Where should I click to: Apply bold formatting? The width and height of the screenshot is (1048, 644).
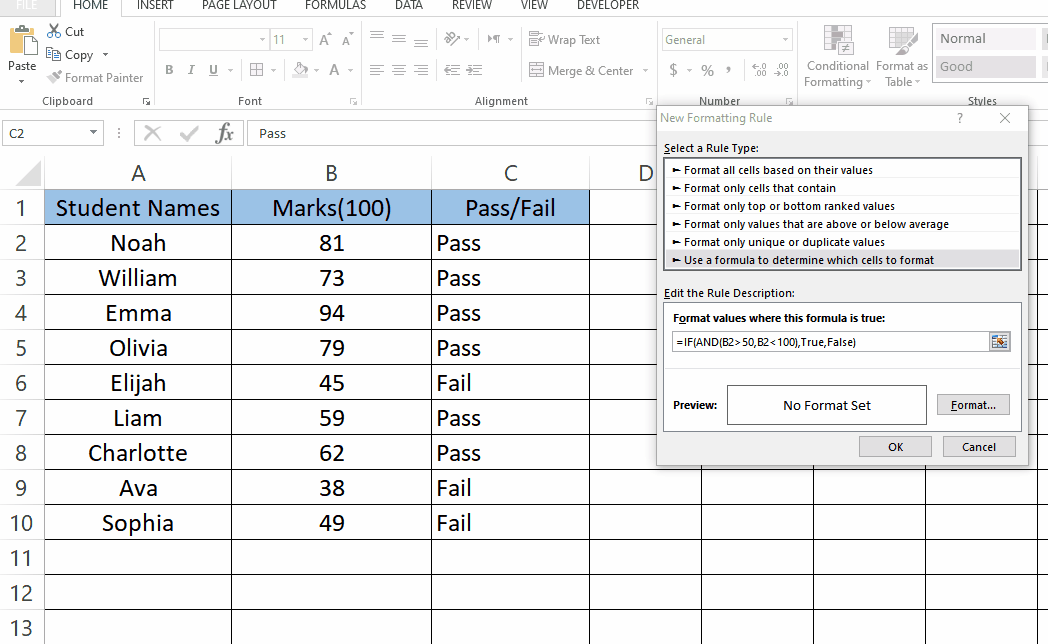(168, 70)
